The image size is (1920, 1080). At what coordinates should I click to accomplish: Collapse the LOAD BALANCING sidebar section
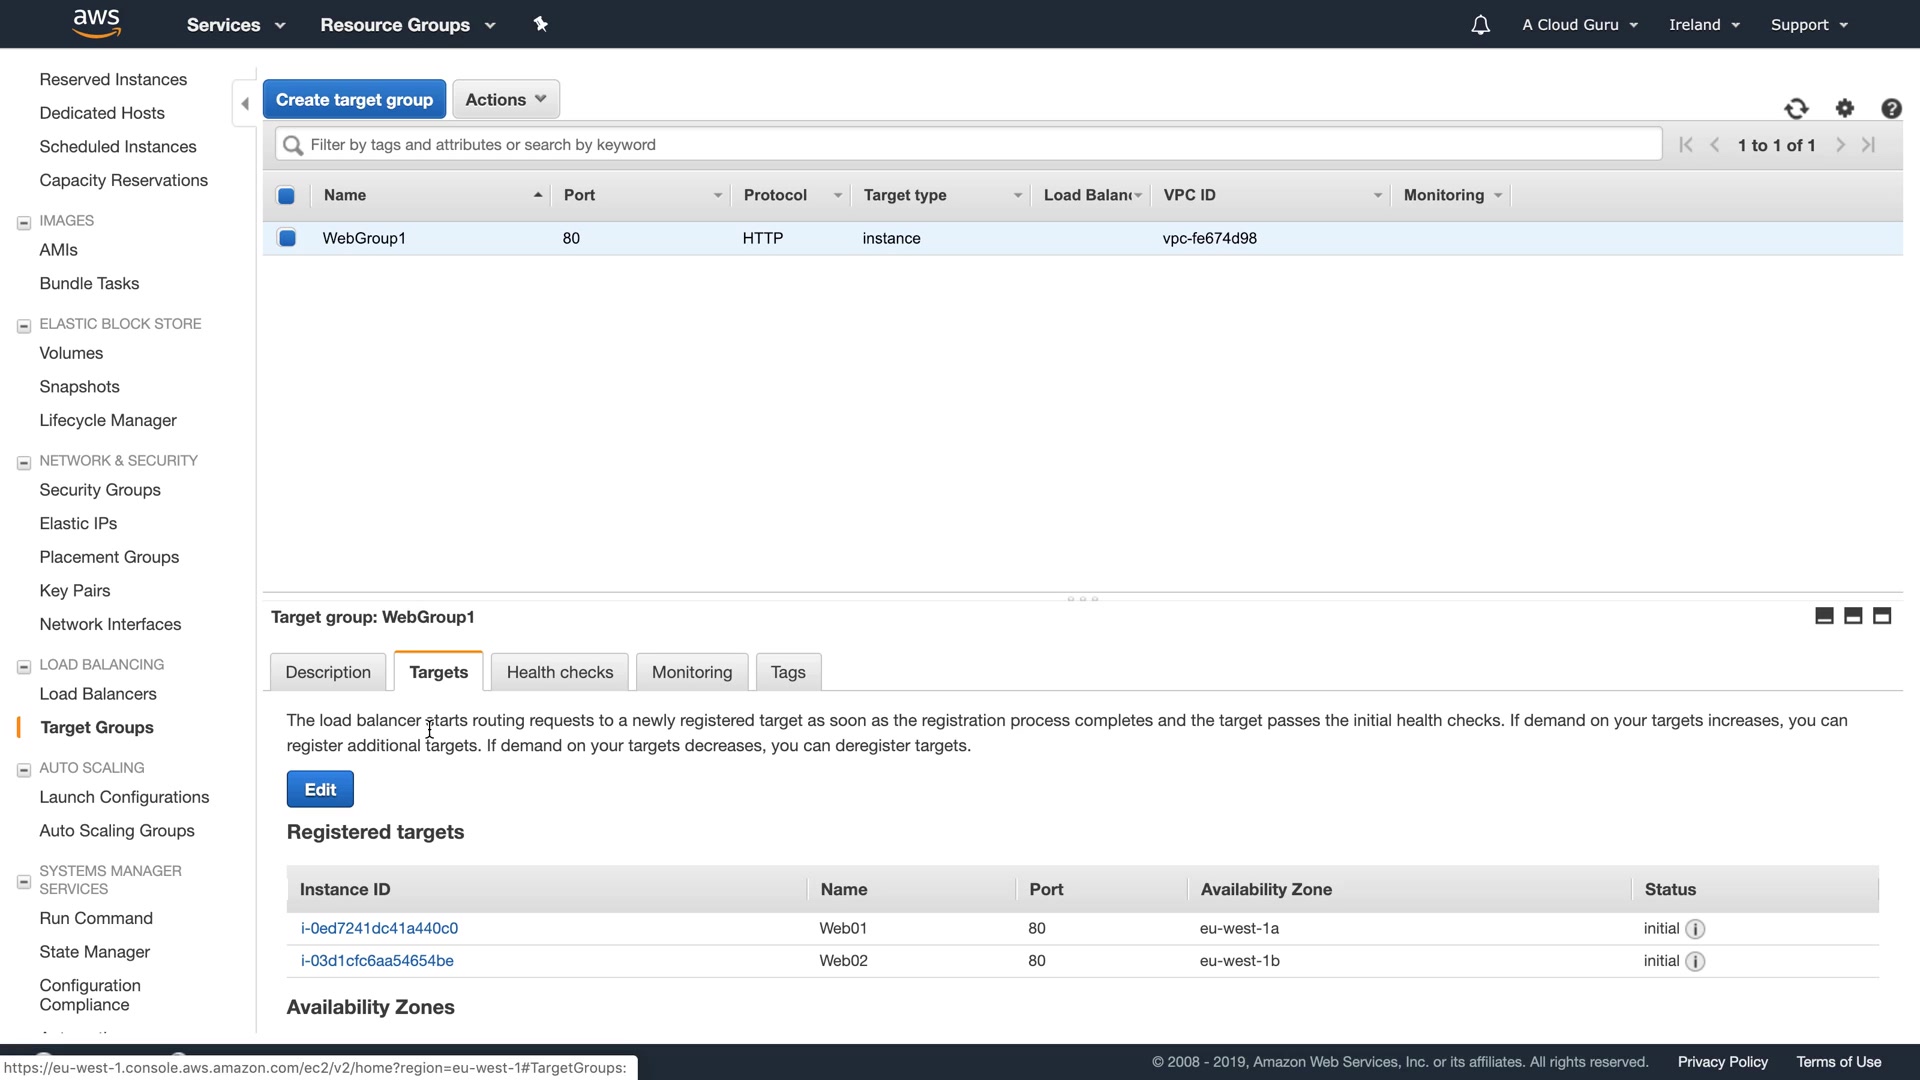(24, 666)
